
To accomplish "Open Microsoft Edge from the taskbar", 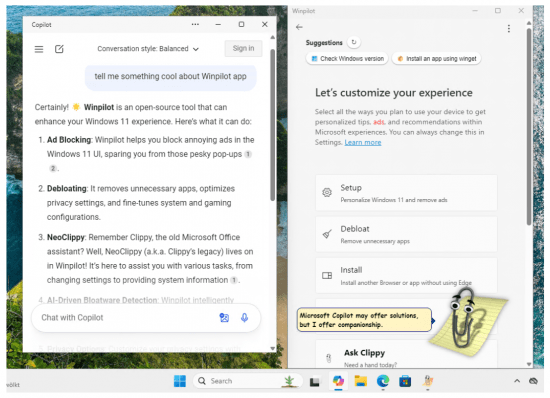I will tap(383, 381).
